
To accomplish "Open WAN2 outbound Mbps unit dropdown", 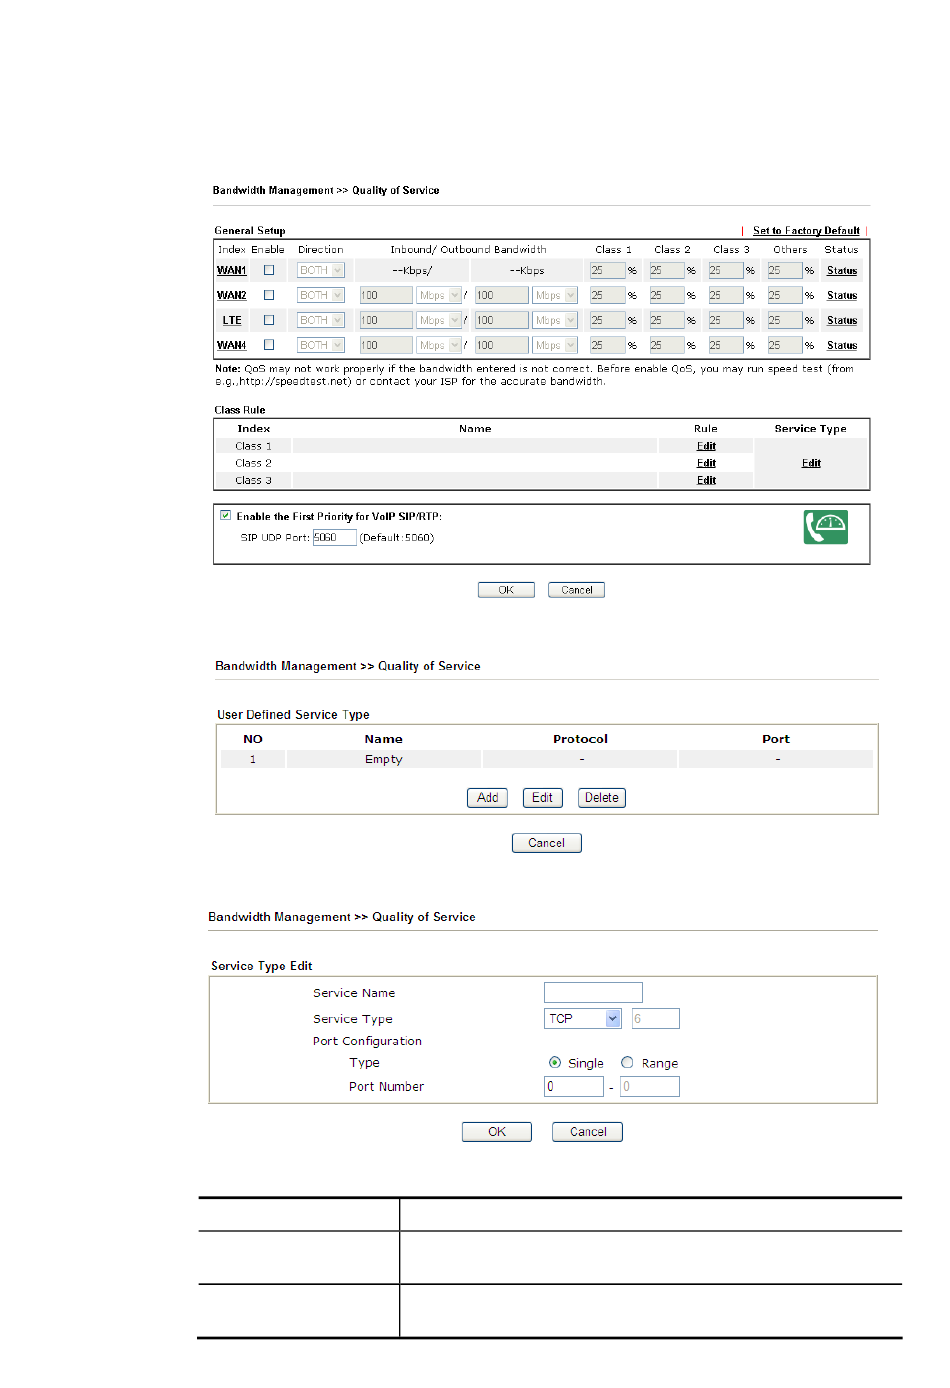I will (555, 295).
